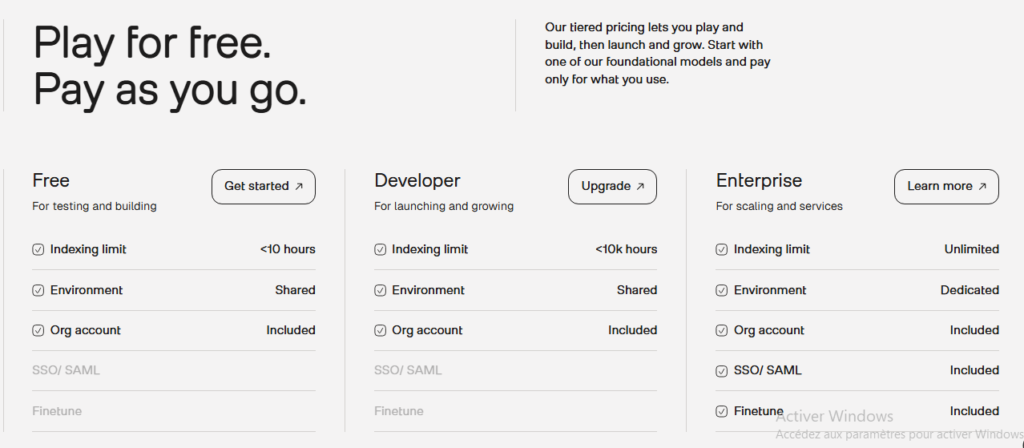The width and height of the screenshot is (1024, 448).
Task: Click Enterprise plan Finetune check icon
Action: (x=722, y=411)
